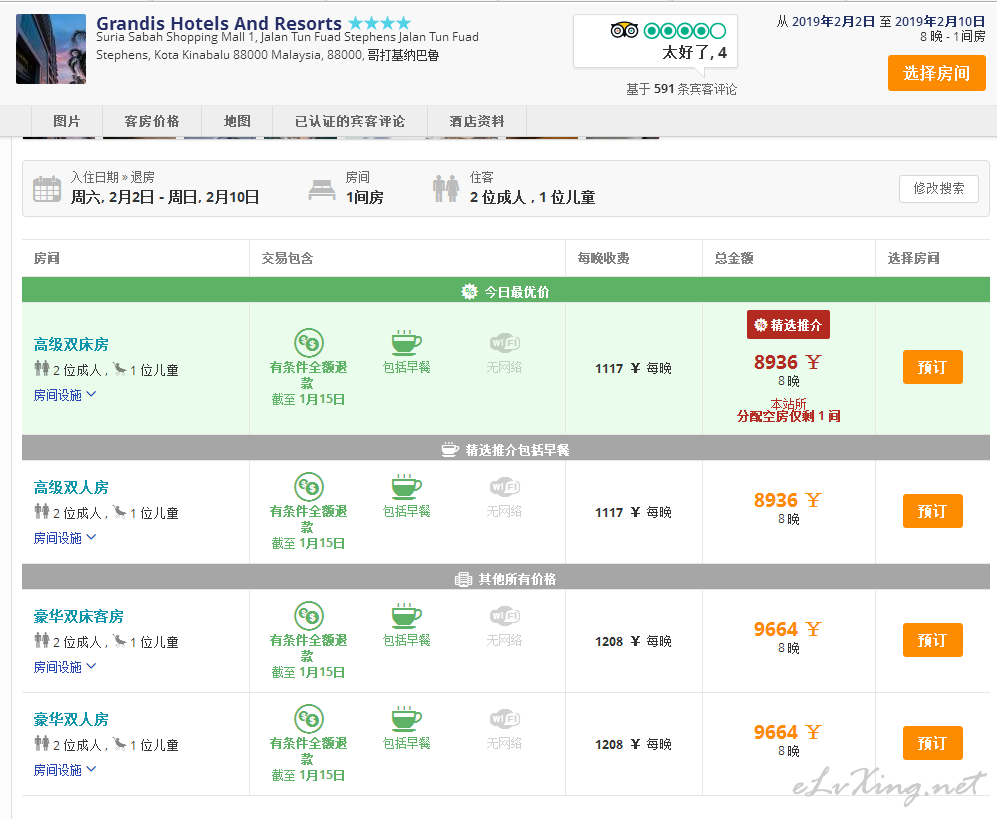Book the 高级双床房 with 预订

[x=933, y=367]
